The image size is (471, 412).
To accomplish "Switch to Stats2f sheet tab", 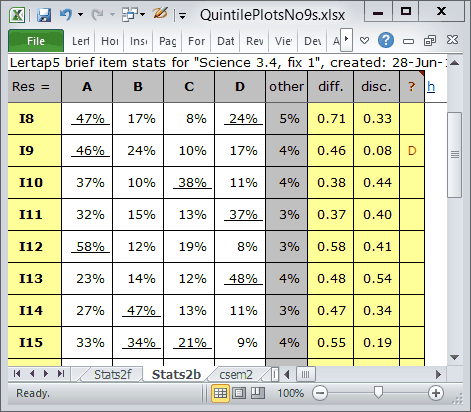I will click(113, 375).
